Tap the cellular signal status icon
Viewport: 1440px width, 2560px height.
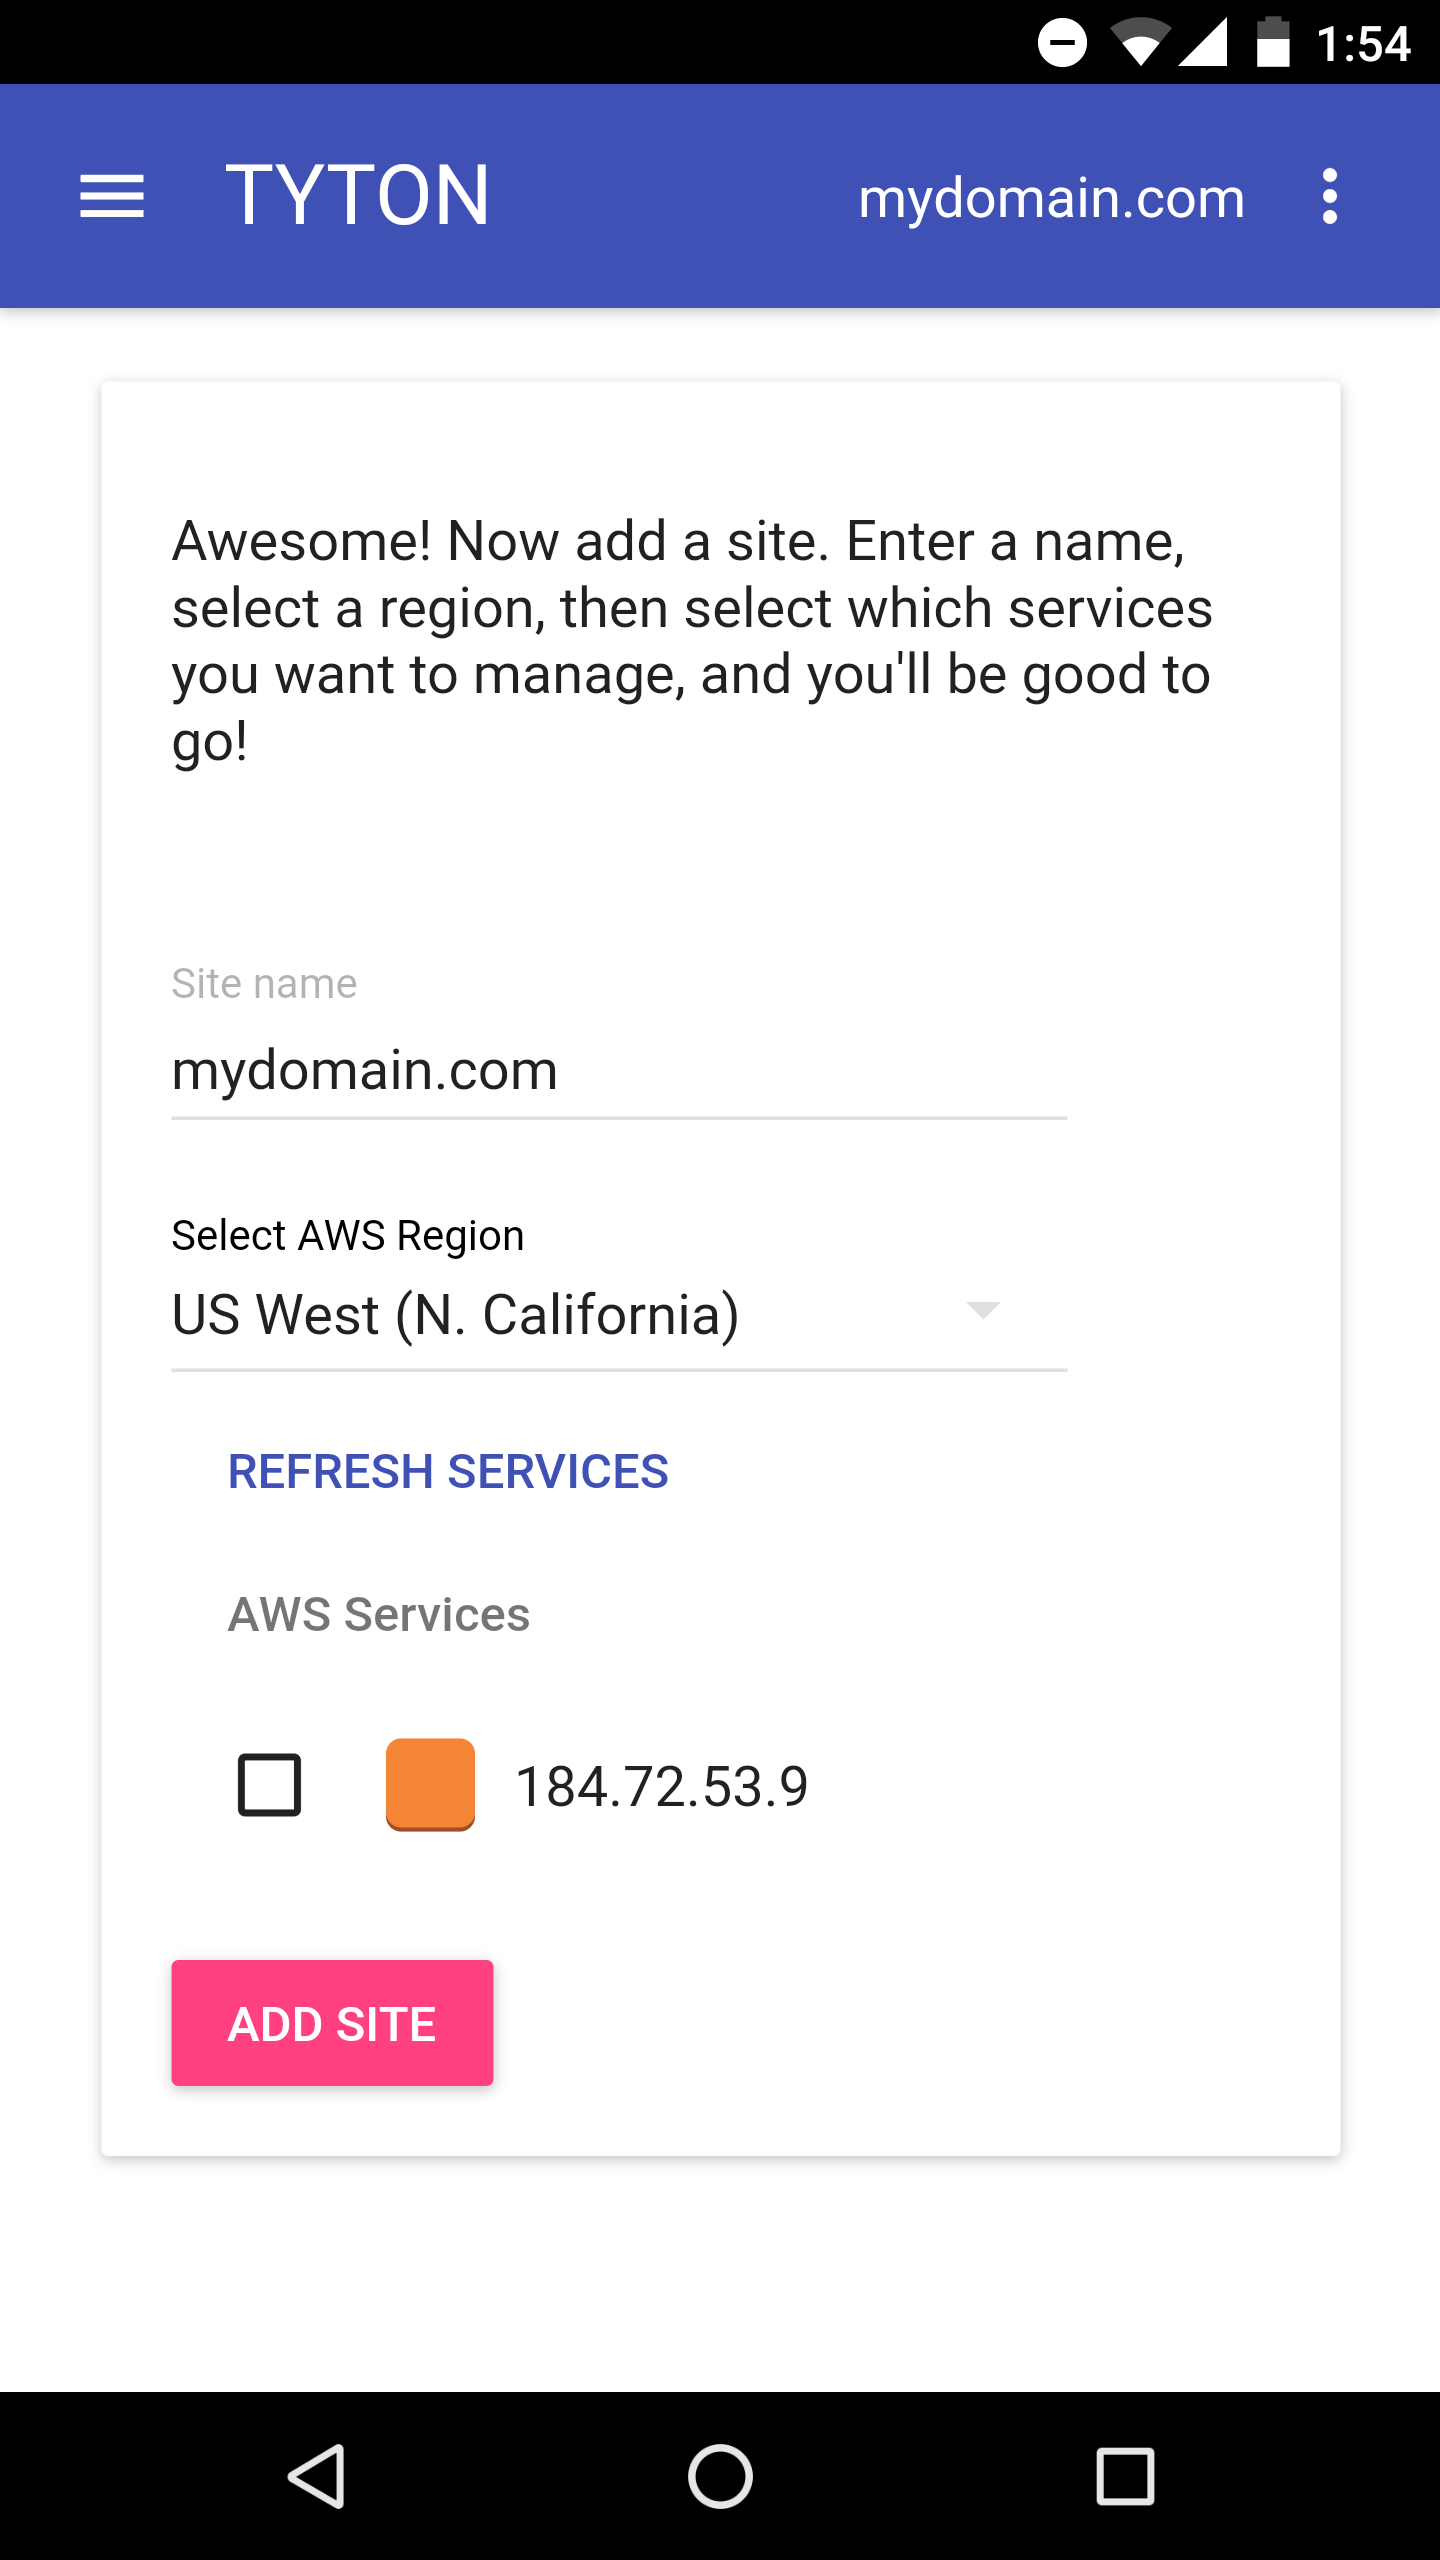pos(1203,43)
